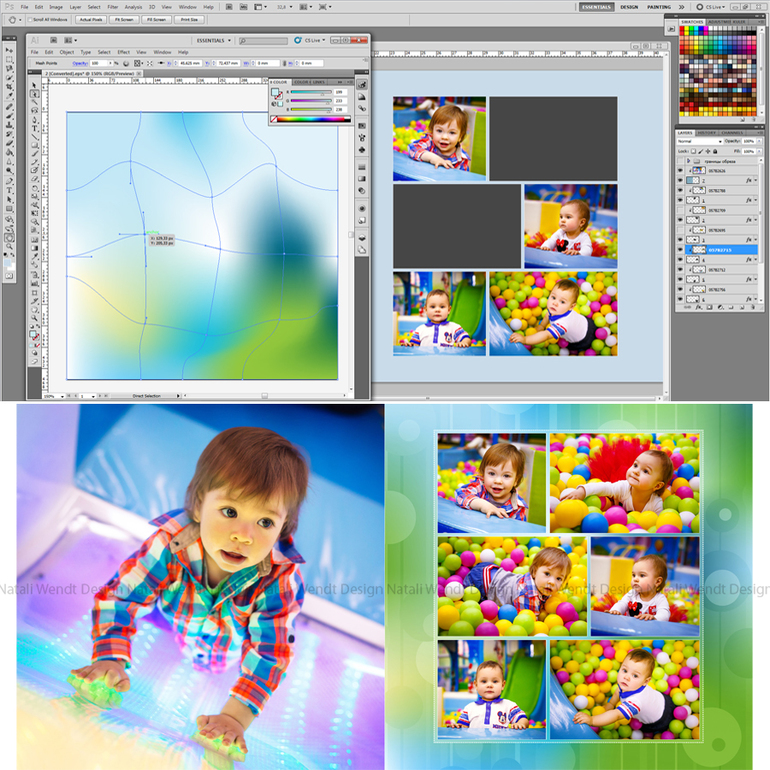Expand the top layer group folder
Screen dimensions: 770x770
pyautogui.click(x=689, y=160)
